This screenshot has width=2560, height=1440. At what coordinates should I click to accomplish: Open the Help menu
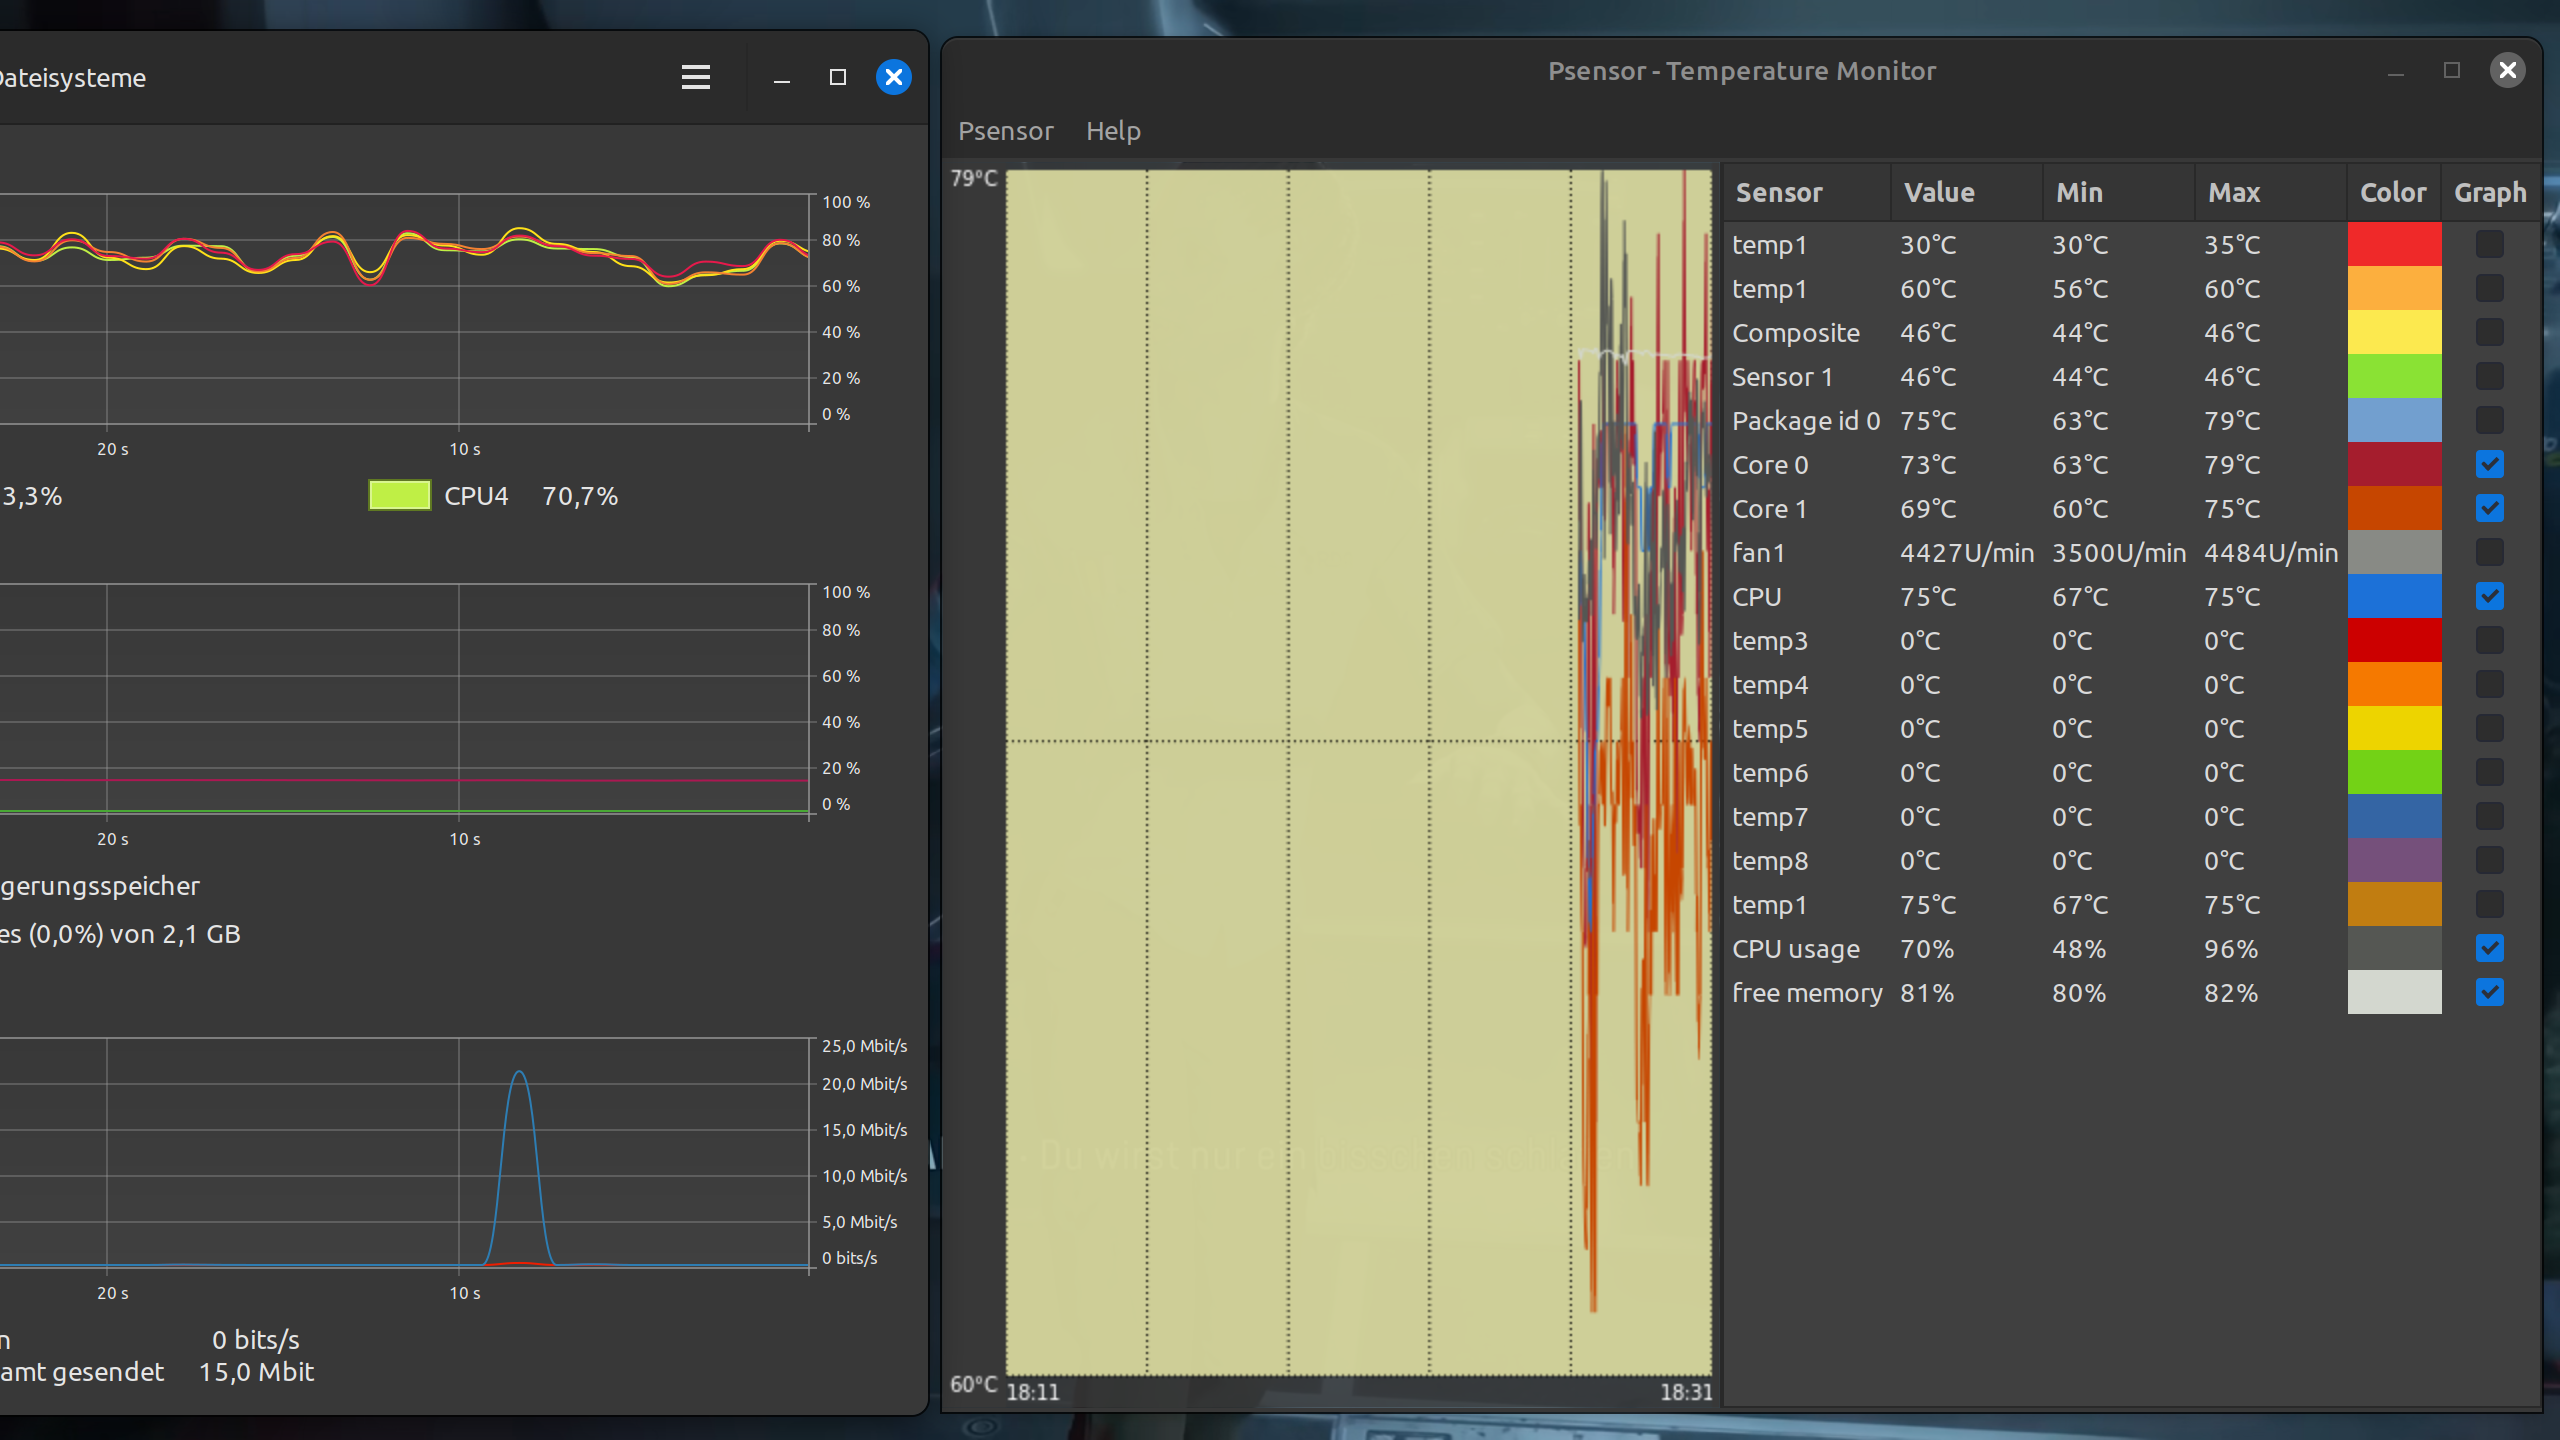[1113, 131]
